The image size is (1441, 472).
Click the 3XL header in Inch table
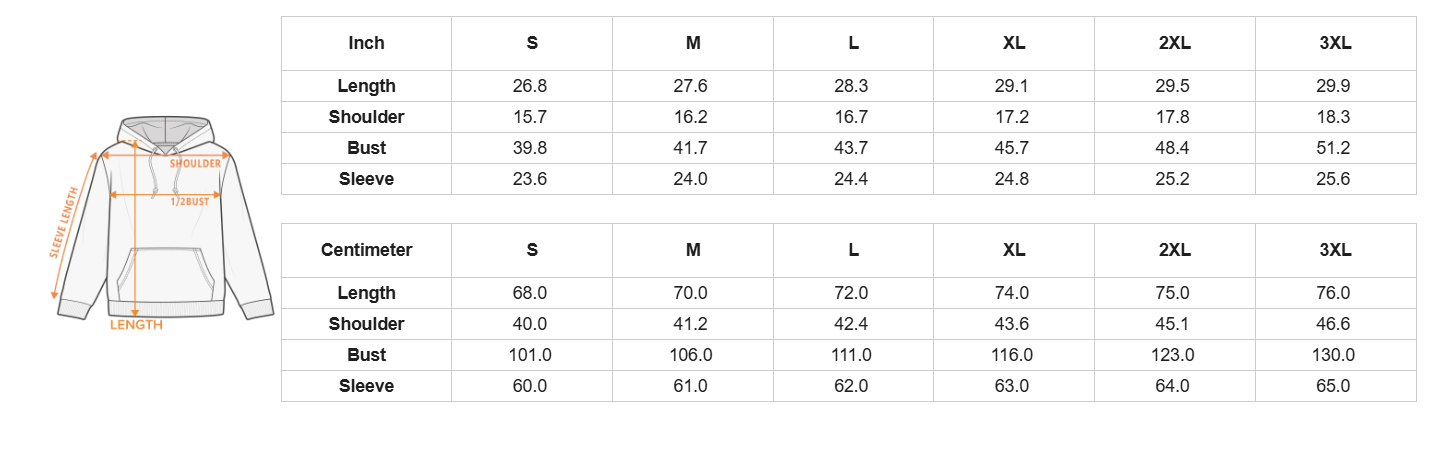pyautogui.click(x=1335, y=43)
